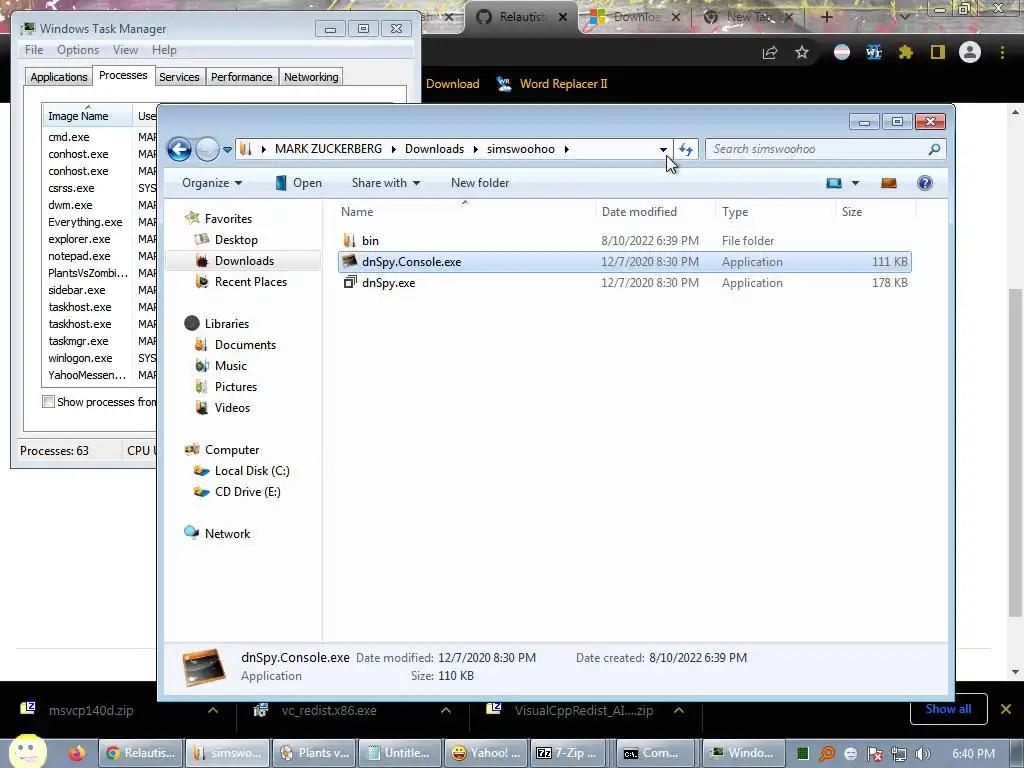Click the network tray icon
Image resolution: width=1024 pixels, height=768 pixels.
coord(899,754)
